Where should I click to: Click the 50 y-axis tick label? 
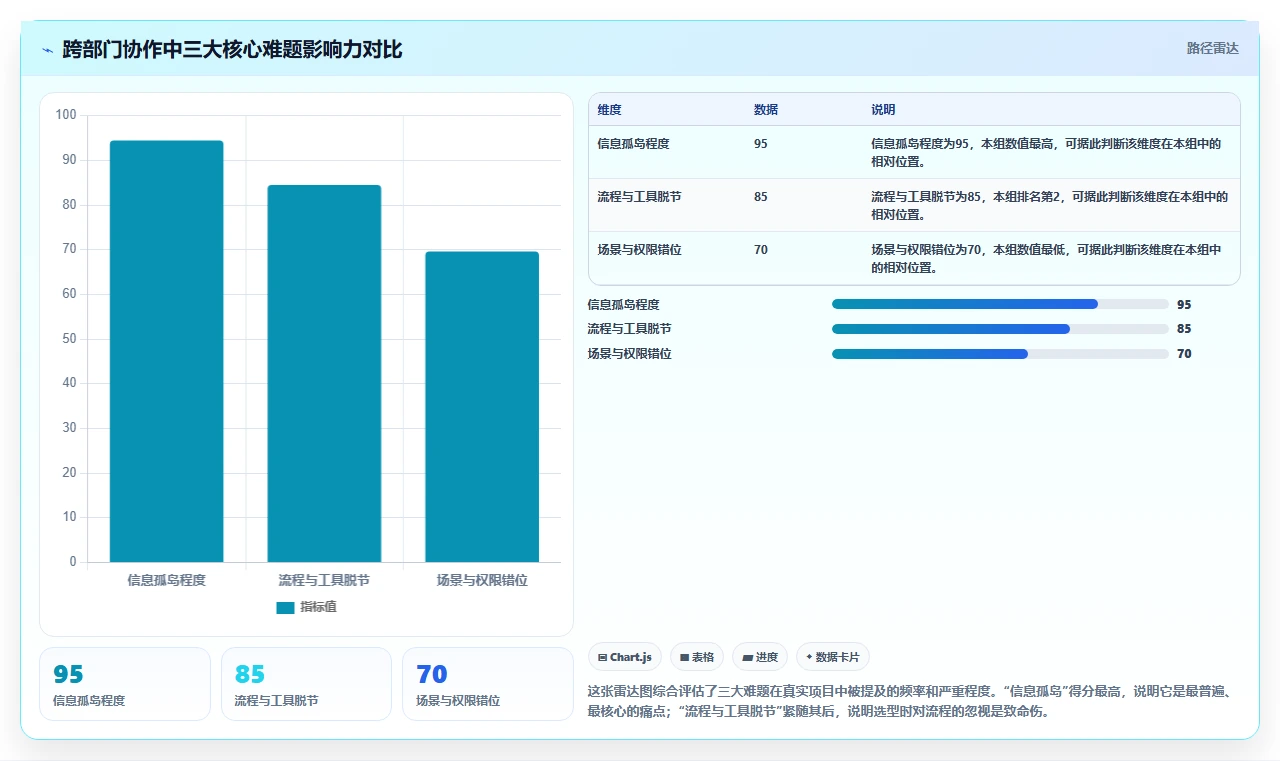click(x=69, y=339)
